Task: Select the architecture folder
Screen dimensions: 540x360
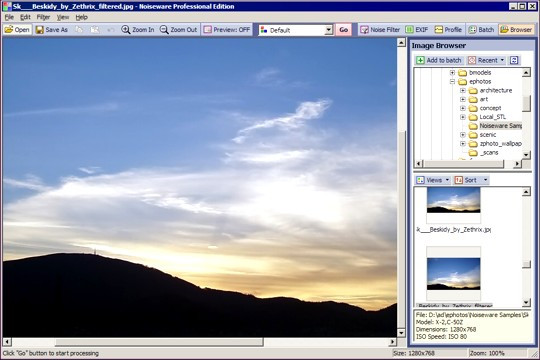Action: 496,91
